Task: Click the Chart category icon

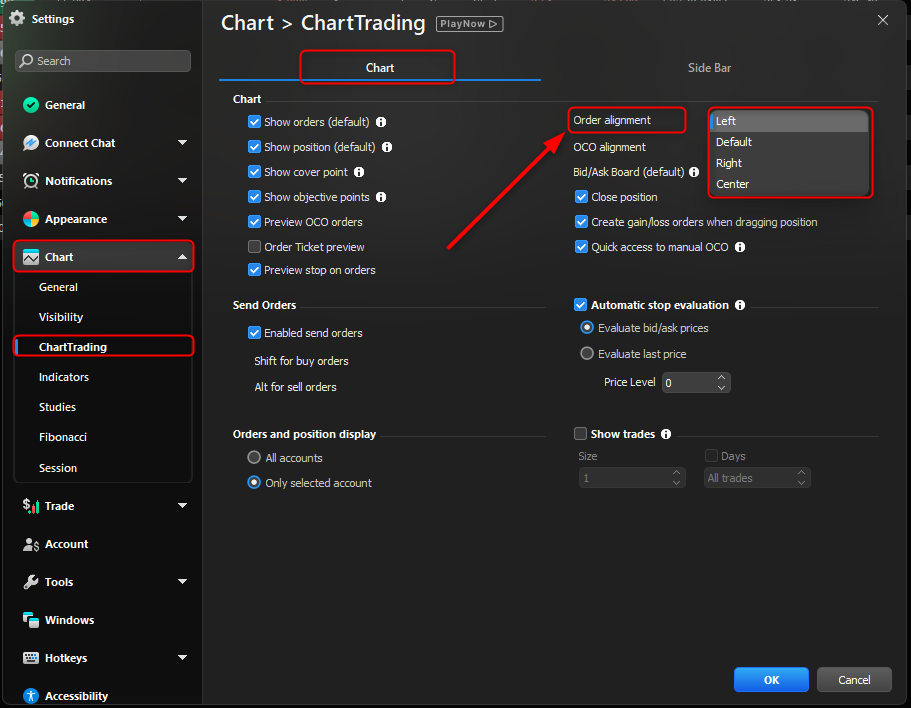Action: (31, 257)
